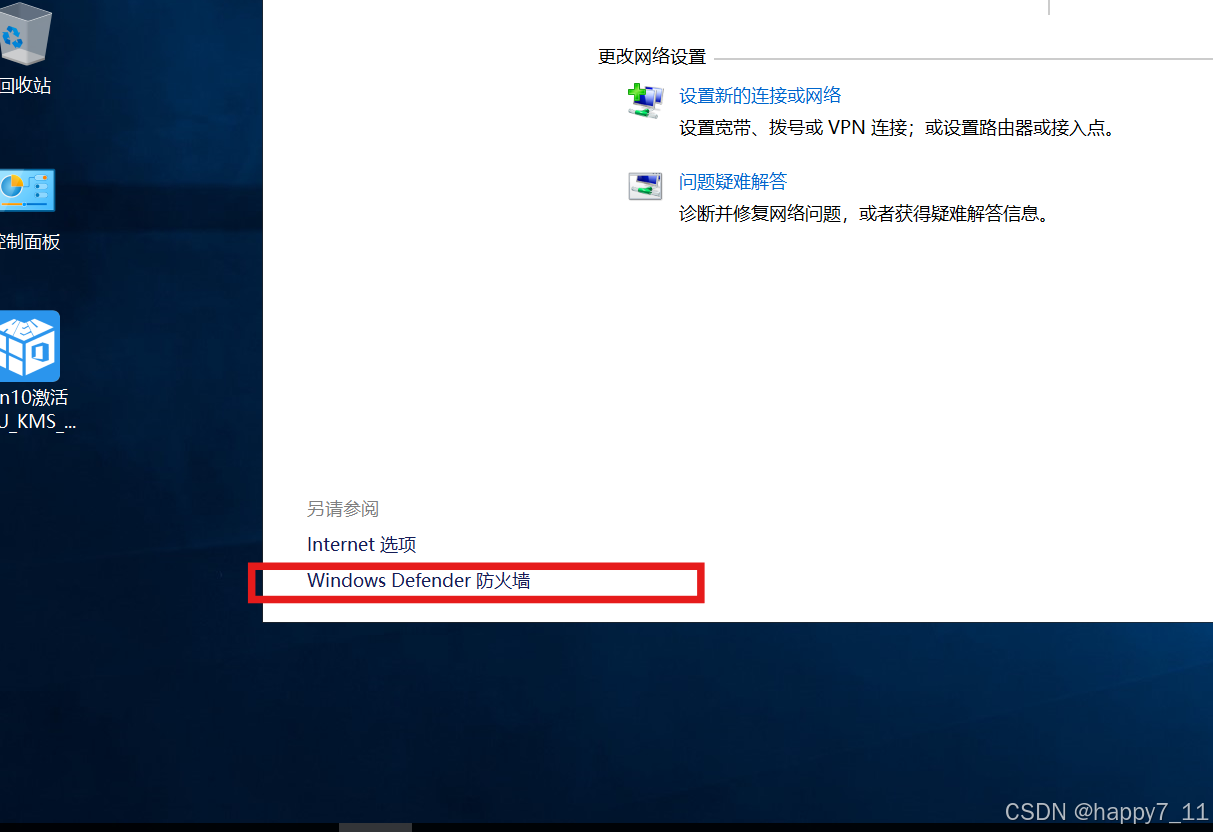1213x832 pixels.
Task: Open Windows Defender 防火墙 link
Action: [x=418, y=580]
